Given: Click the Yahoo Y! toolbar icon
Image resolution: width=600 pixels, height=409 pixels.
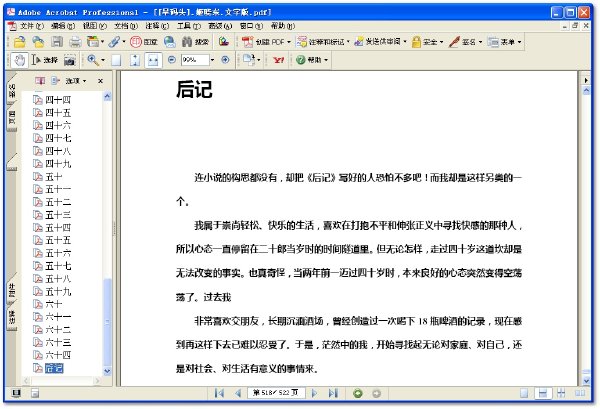Looking at the screenshot, I should click(x=279, y=60).
